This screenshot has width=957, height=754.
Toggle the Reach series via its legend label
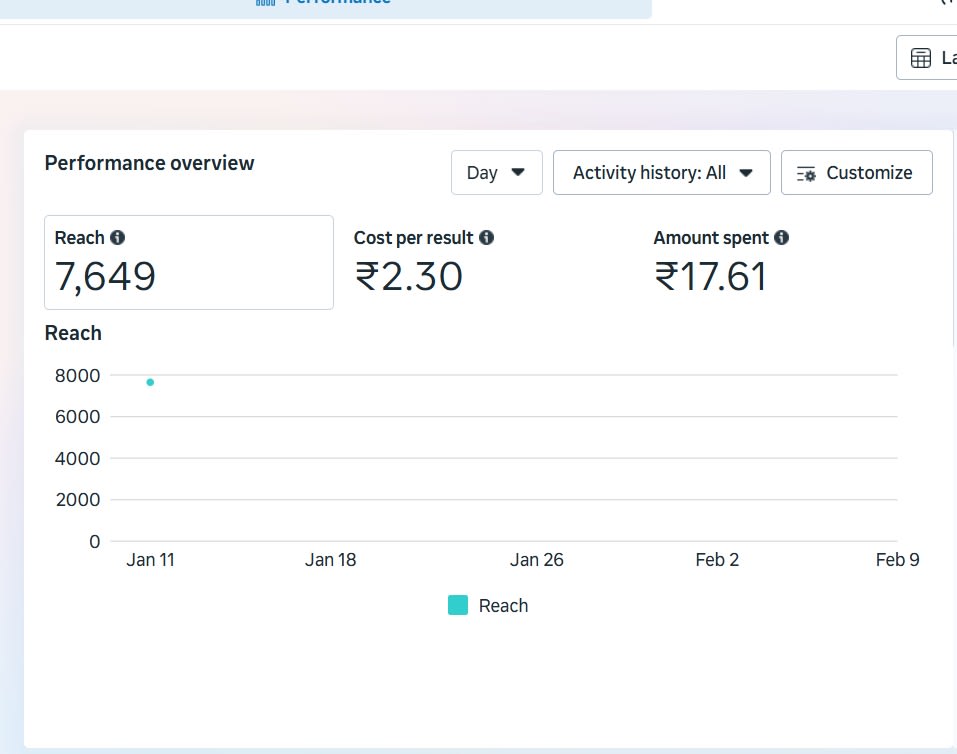[x=503, y=606]
